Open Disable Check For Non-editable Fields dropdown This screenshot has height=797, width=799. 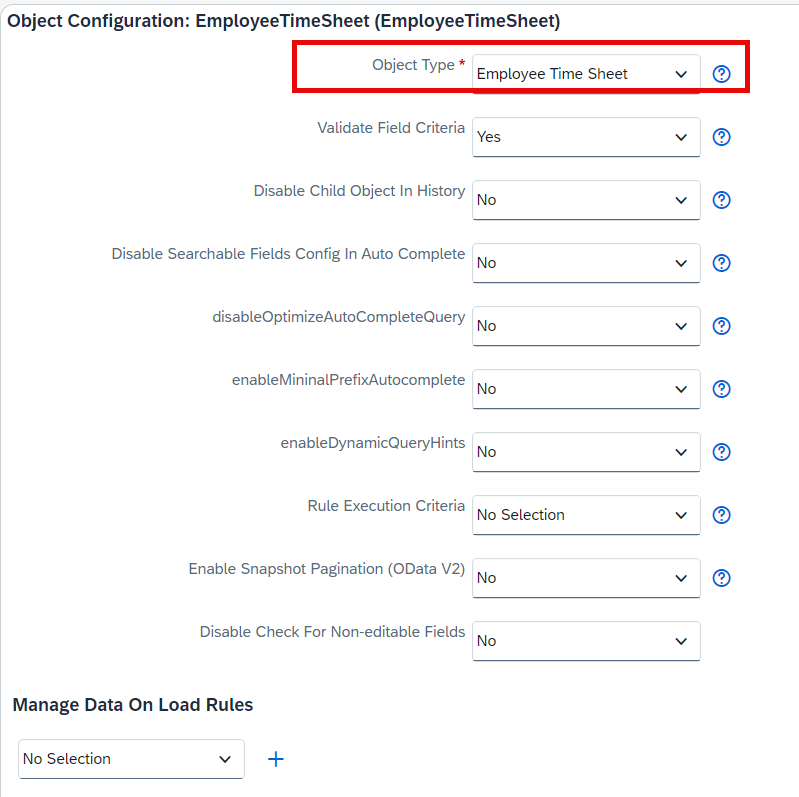pos(586,641)
